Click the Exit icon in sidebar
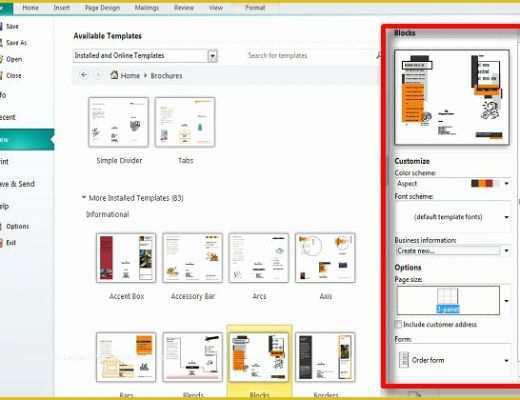The height and width of the screenshot is (400, 520). [1, 243]
